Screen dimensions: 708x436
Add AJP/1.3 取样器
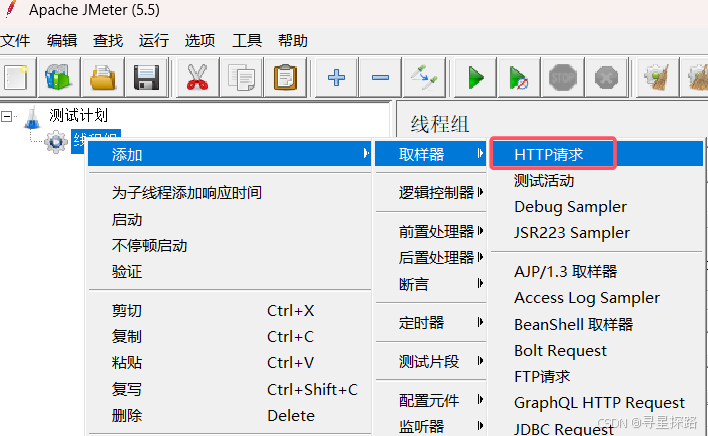tap(597, 272)
